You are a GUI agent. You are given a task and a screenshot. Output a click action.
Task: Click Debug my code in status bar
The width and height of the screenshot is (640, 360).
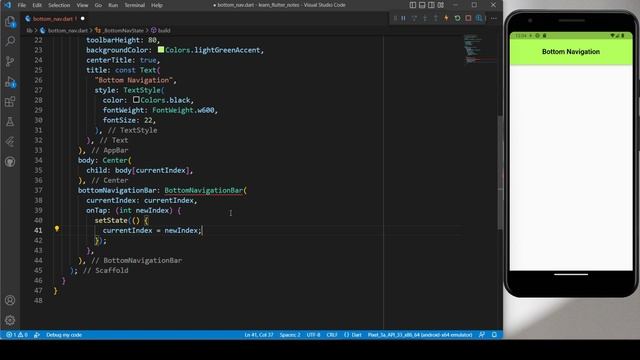64,335
